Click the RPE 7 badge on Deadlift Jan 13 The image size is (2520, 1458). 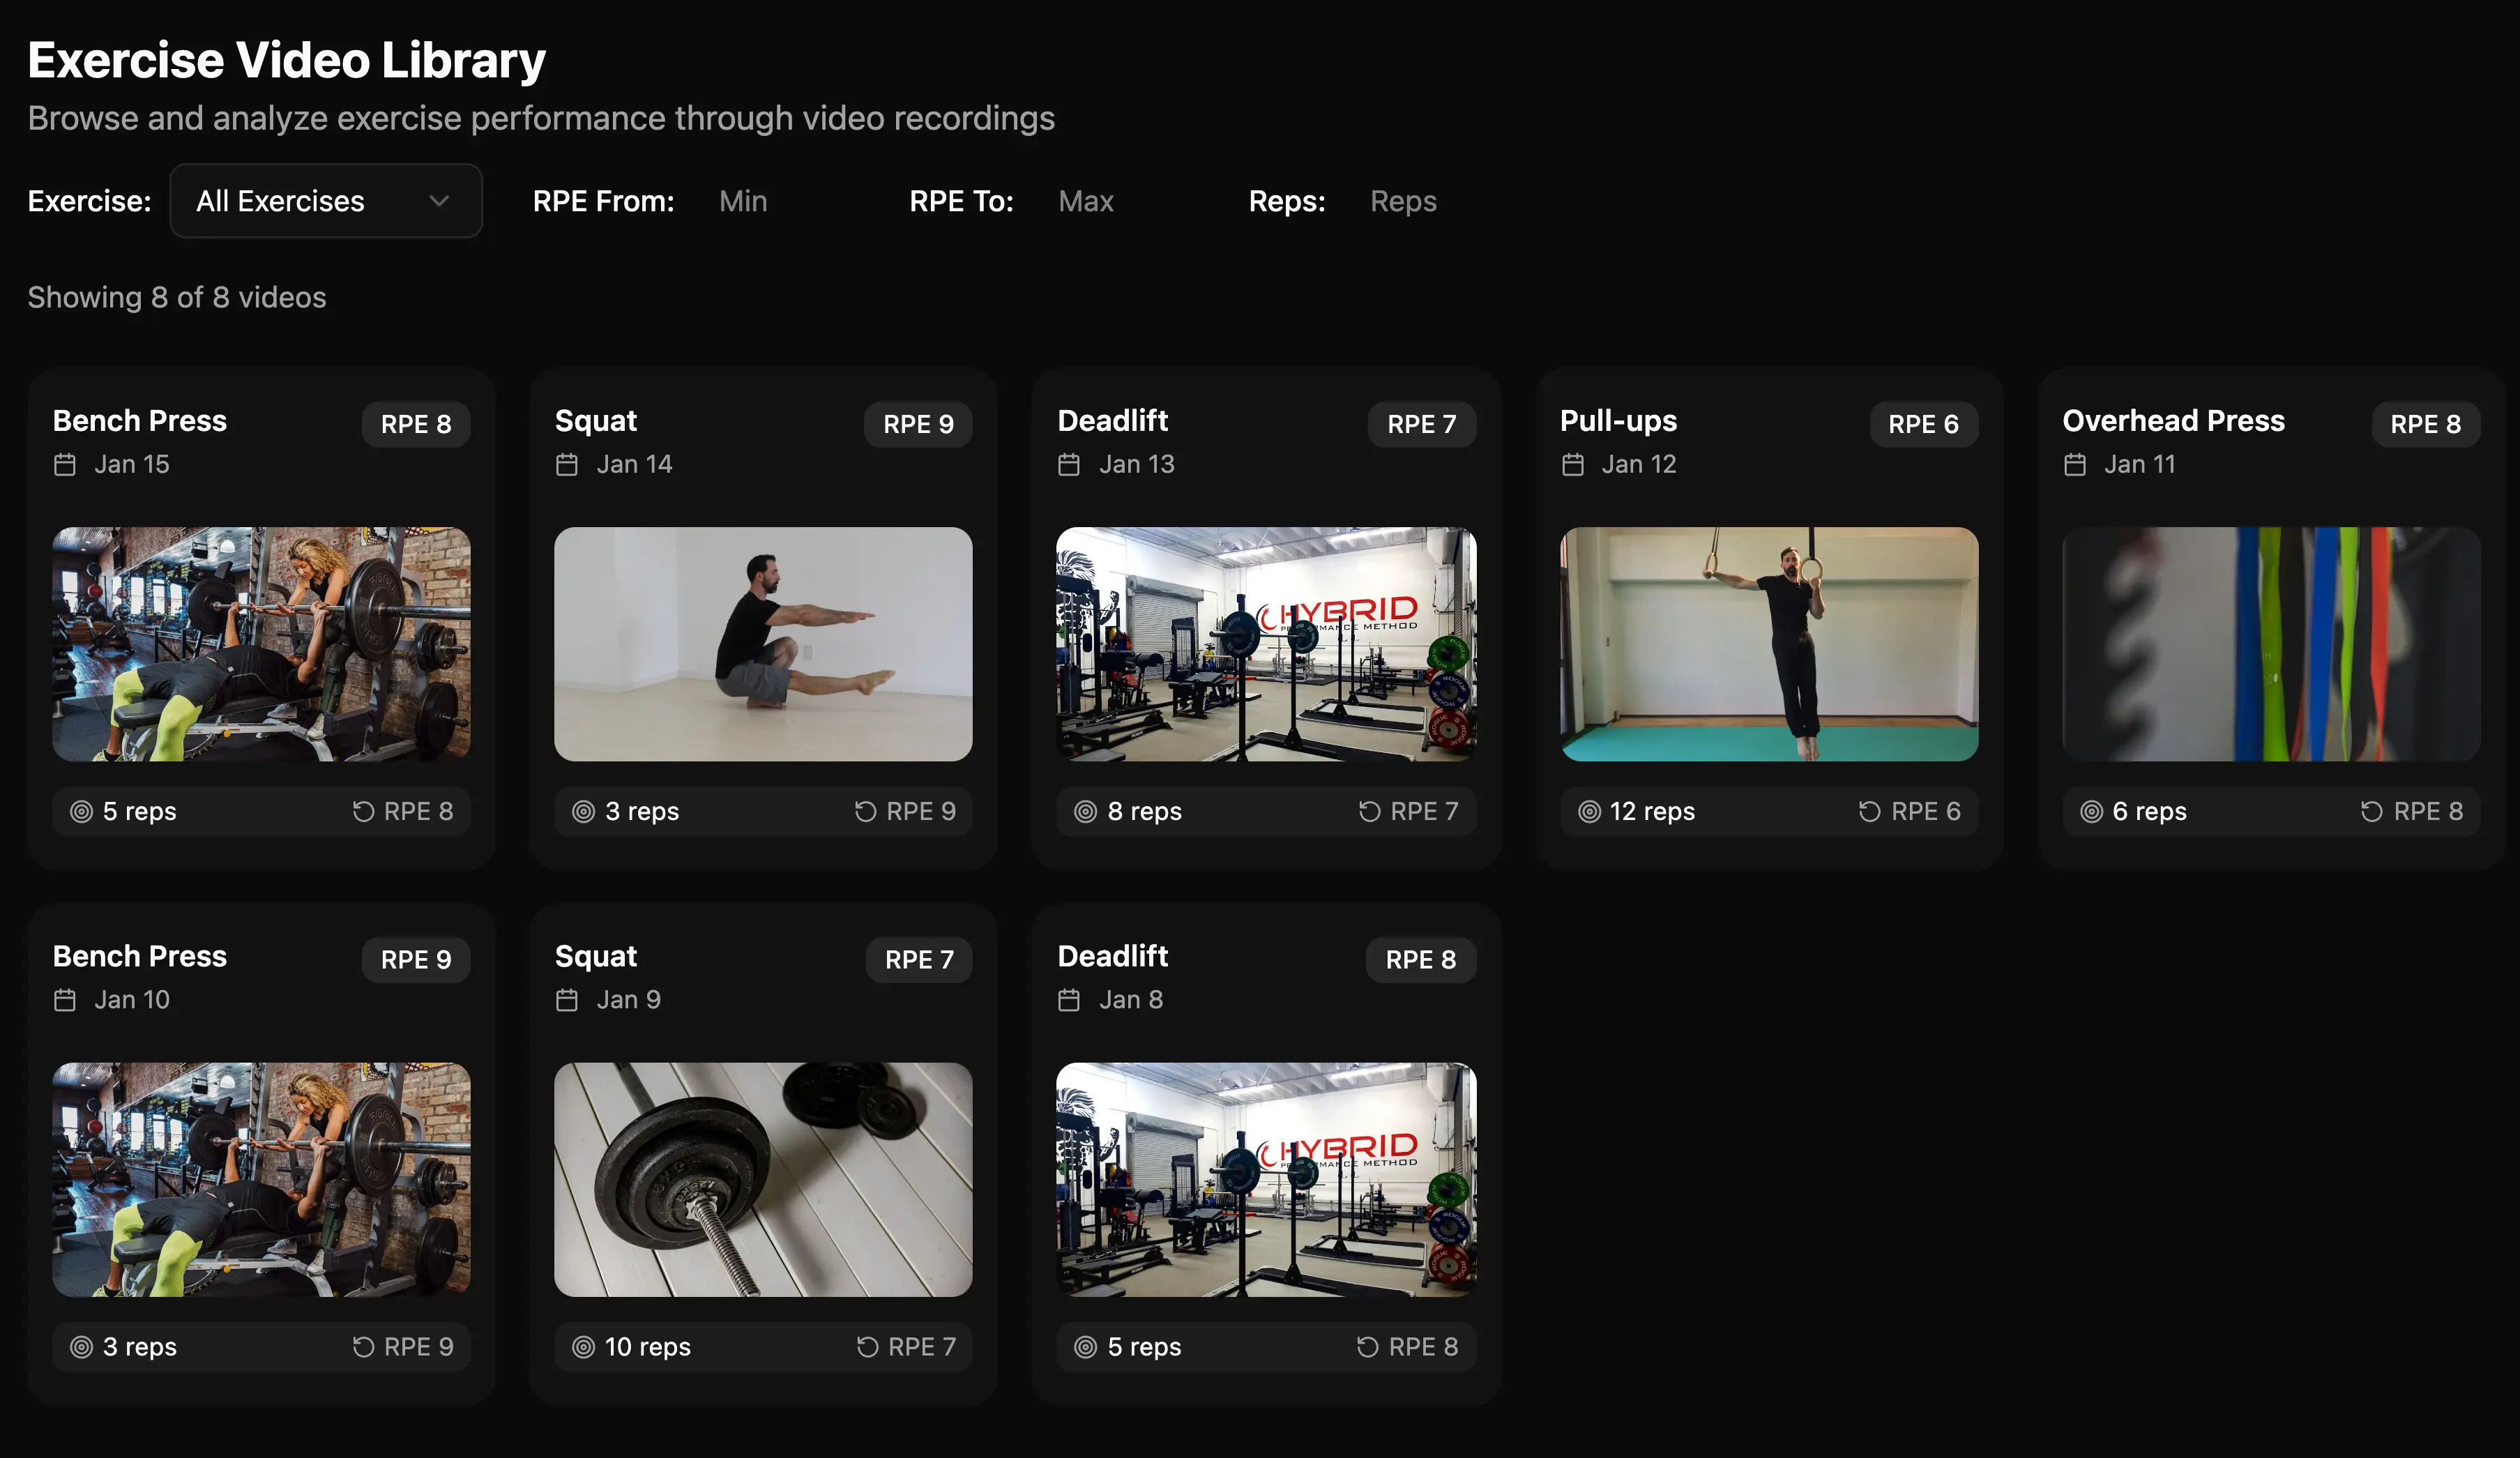pos(1421,424)
